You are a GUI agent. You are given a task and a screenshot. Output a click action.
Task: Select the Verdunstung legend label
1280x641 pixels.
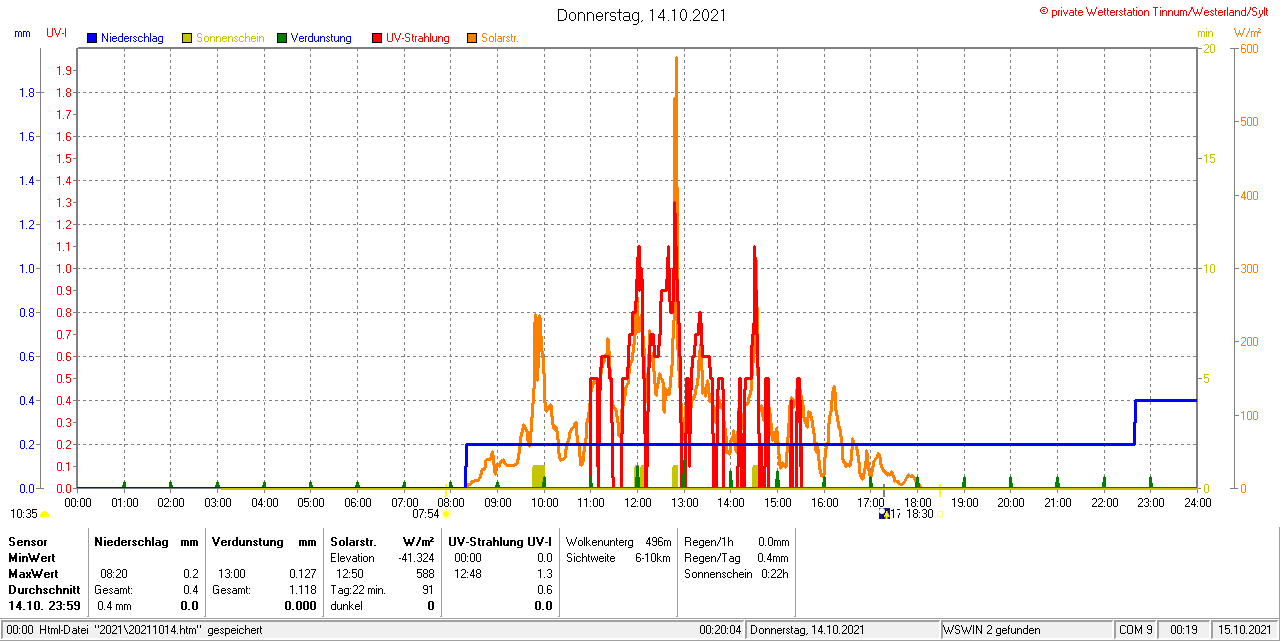coord(321,38)
